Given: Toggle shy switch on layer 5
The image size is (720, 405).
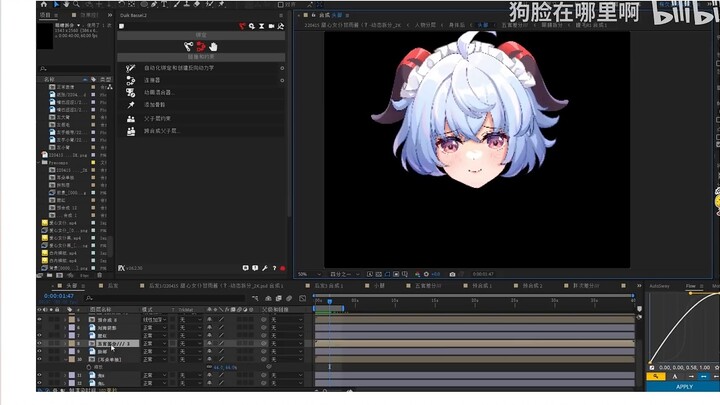Looking at the screenshot, I should 210,320.
